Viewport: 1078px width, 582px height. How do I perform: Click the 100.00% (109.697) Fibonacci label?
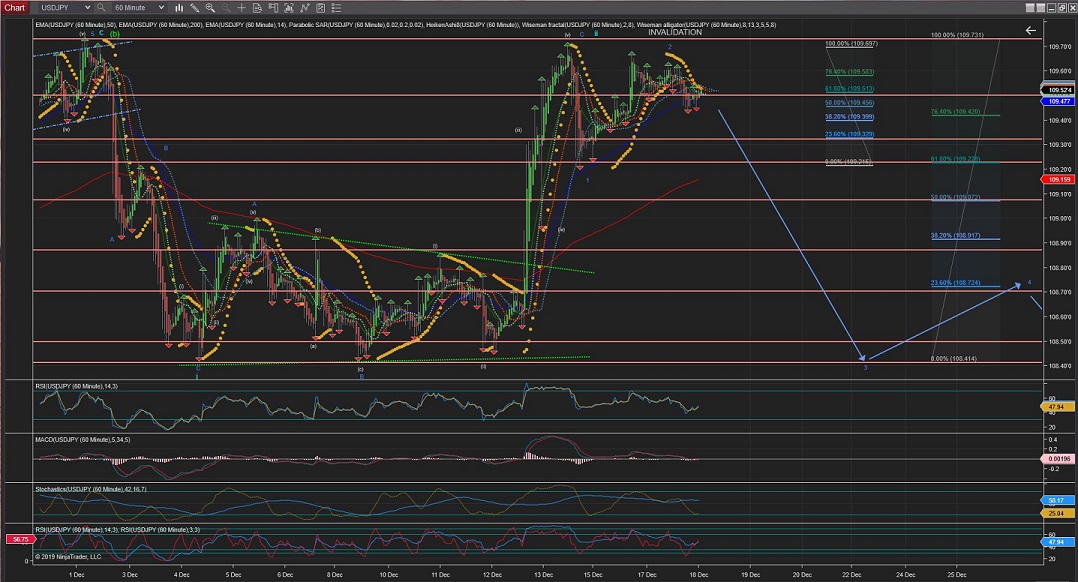pyautogui.click(x=851, y=44)
